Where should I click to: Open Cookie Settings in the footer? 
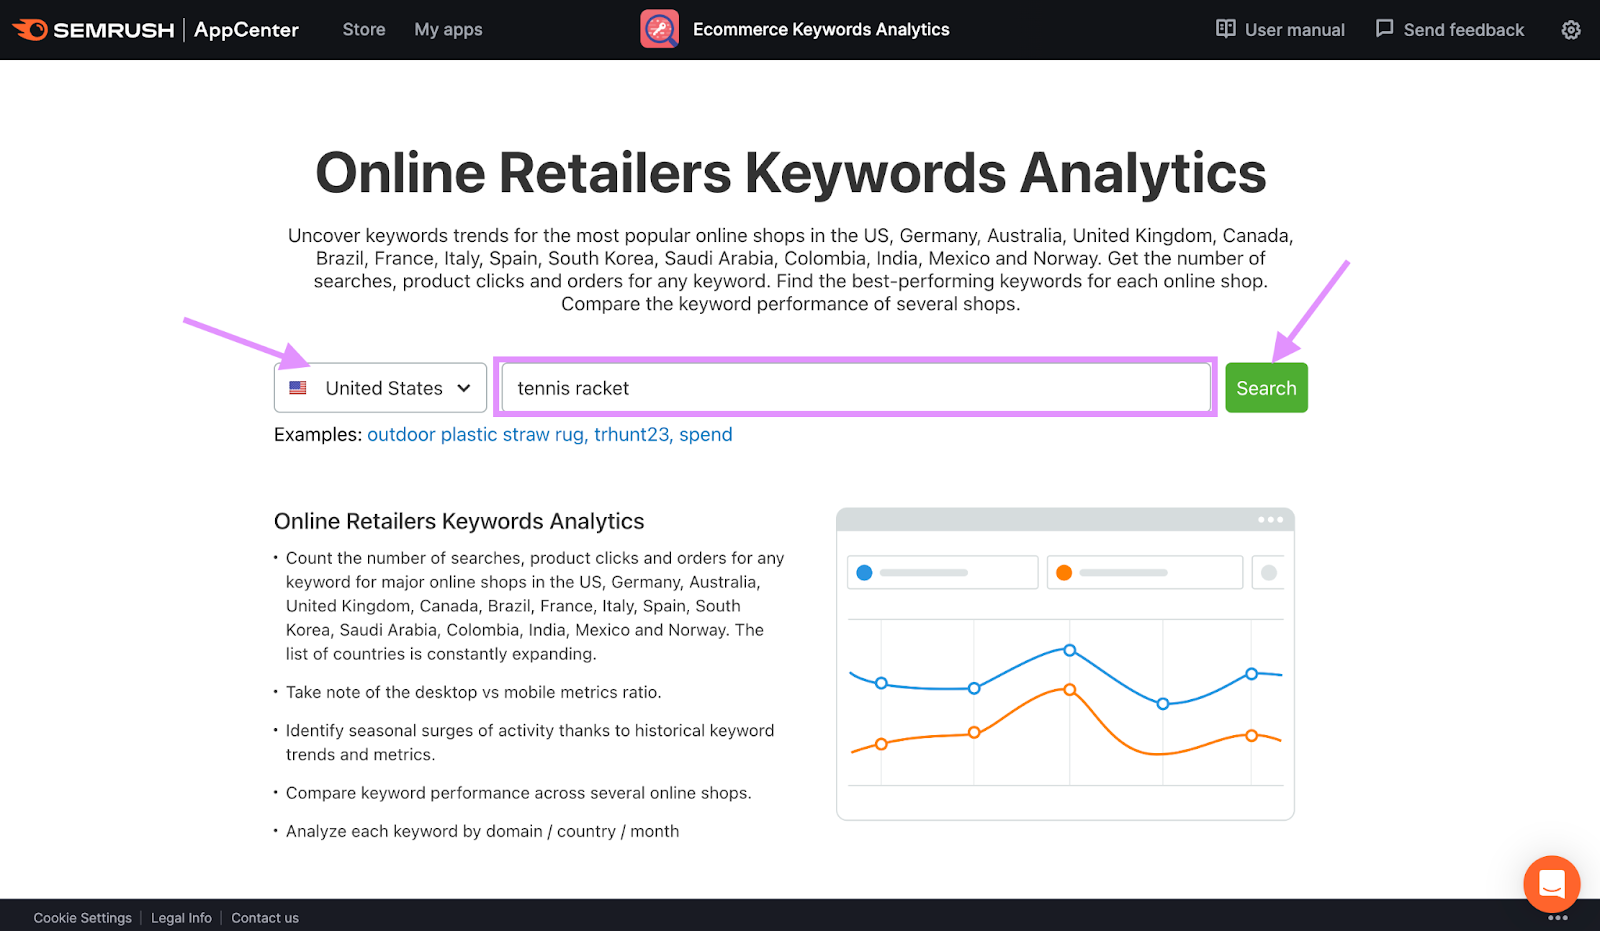(82, 918)
